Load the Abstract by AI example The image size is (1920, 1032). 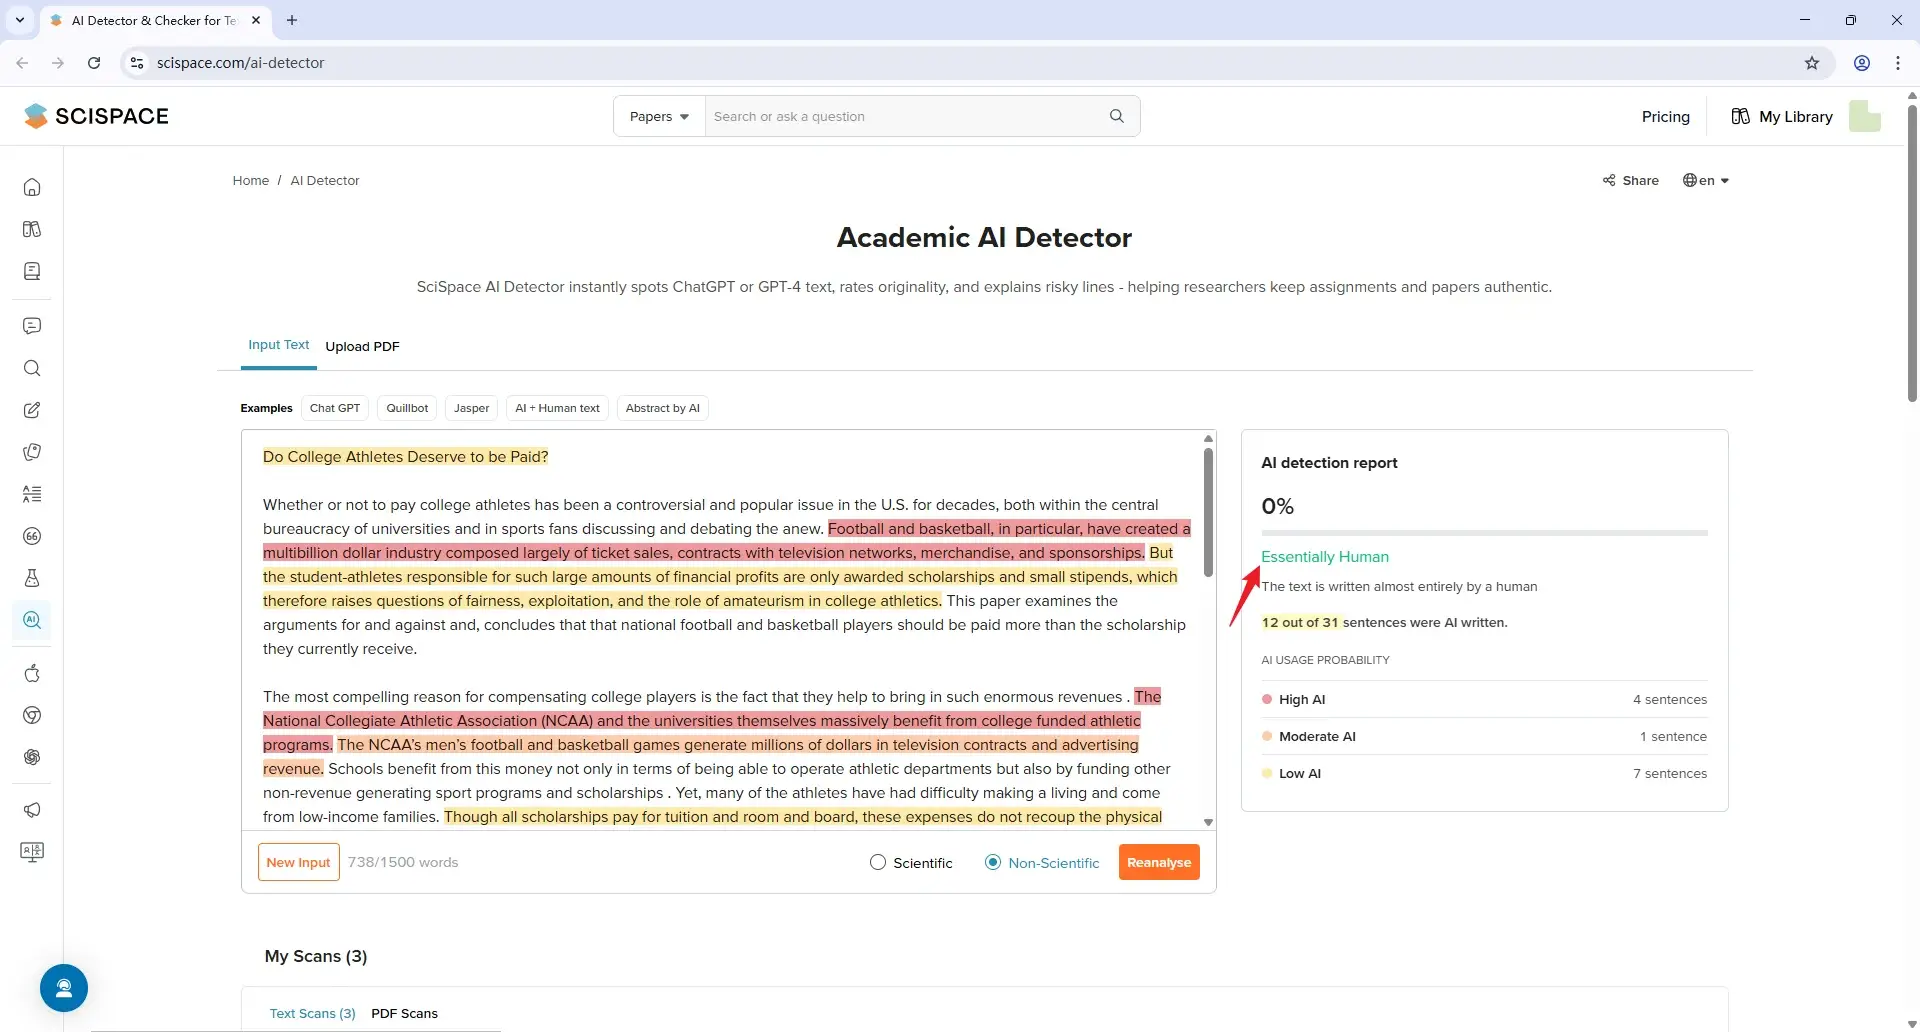tap(663, 408)
